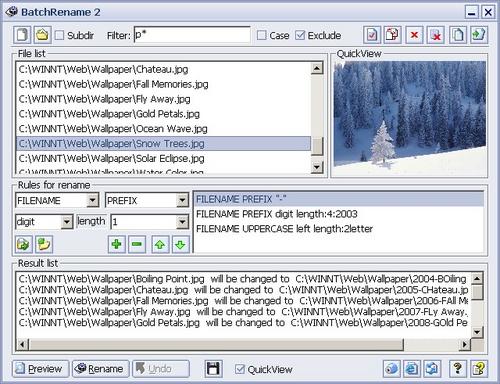Click file list scrollbar up arrow
Image resolution: width=500 pixels, height=384 pixels.
(x=317, y=68)
